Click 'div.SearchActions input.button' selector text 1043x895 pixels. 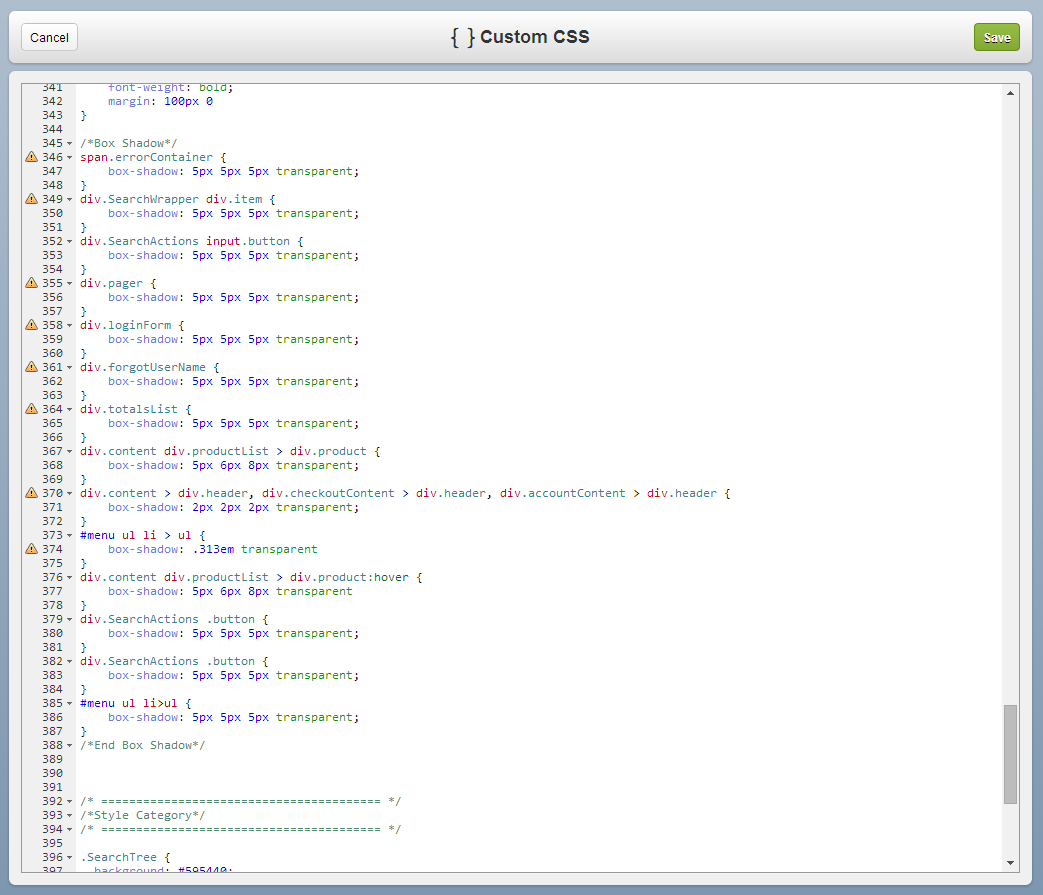pyautogui.click(x=185, y=241)
